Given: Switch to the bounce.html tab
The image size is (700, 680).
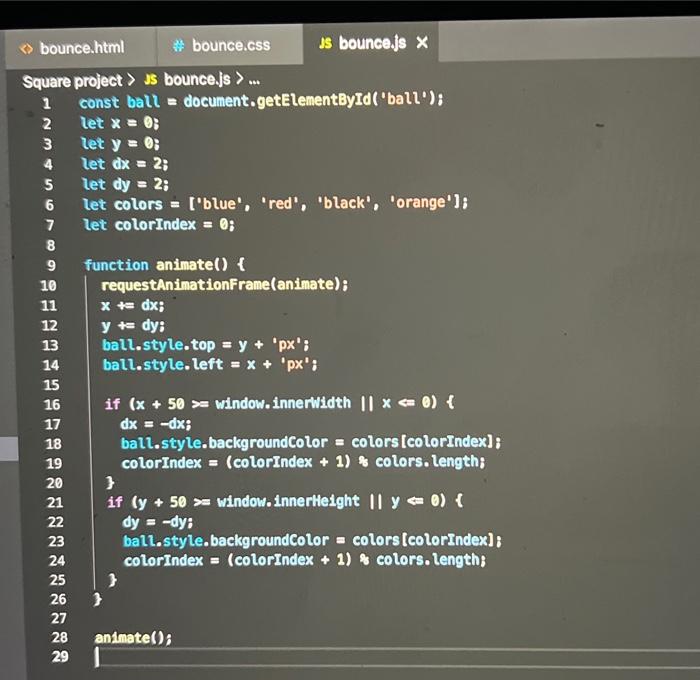Looking at the screenshot, I should [80, 48].
